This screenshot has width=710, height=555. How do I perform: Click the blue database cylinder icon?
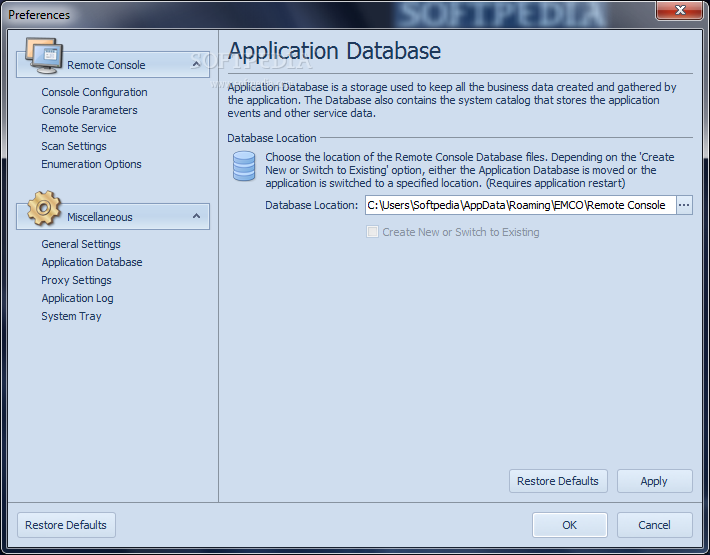(x=244, y=167)
